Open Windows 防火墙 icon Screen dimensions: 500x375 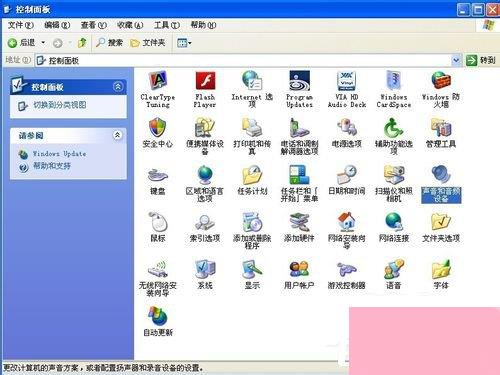tap(441, 81)
